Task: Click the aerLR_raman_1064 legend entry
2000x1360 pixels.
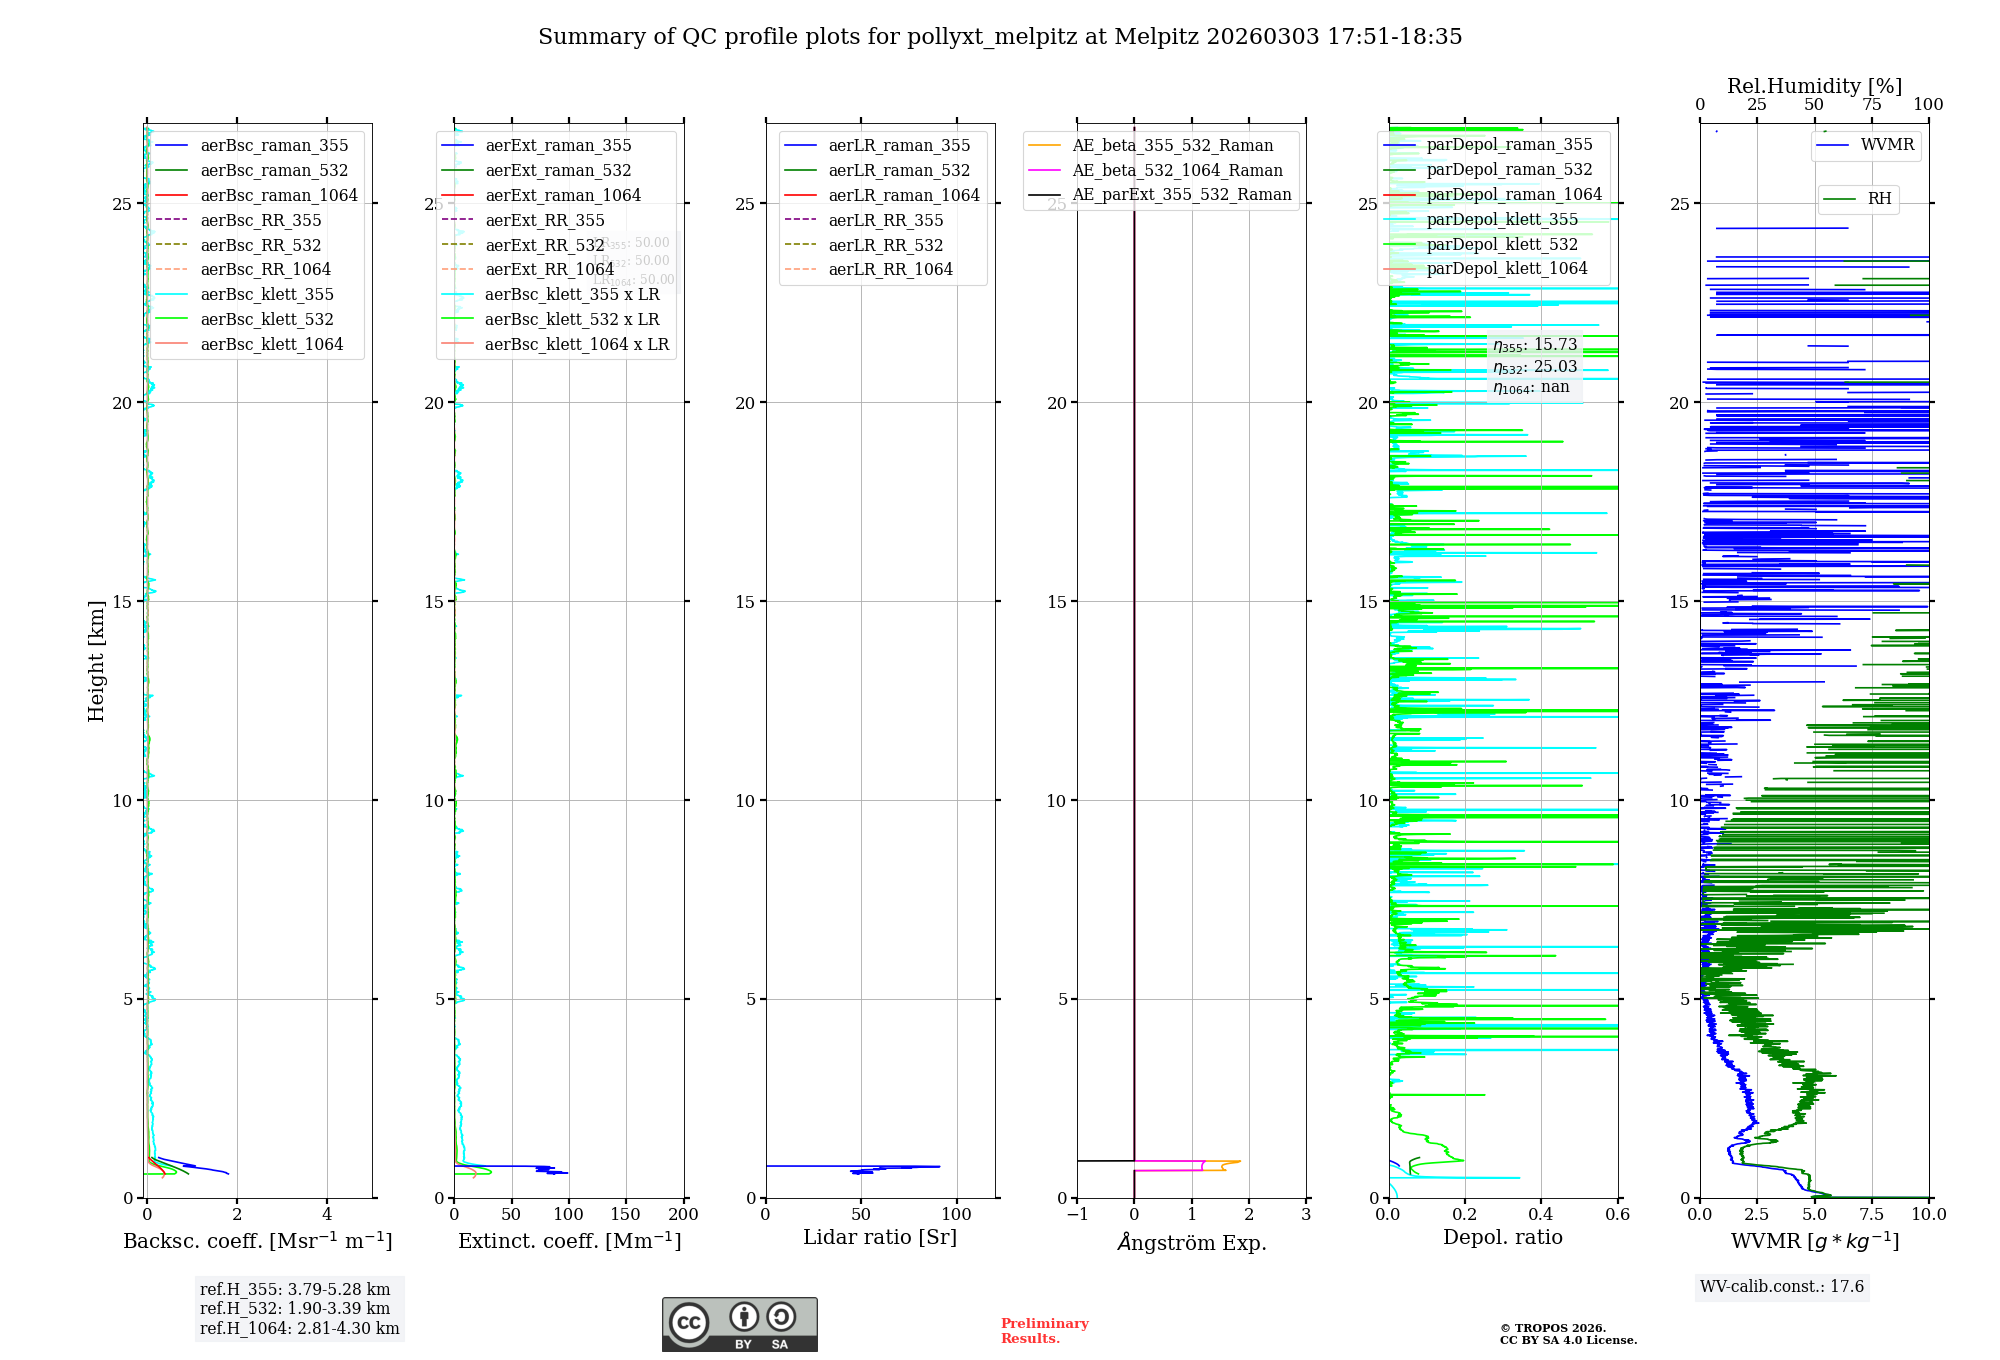Action: tap(903, 196)
